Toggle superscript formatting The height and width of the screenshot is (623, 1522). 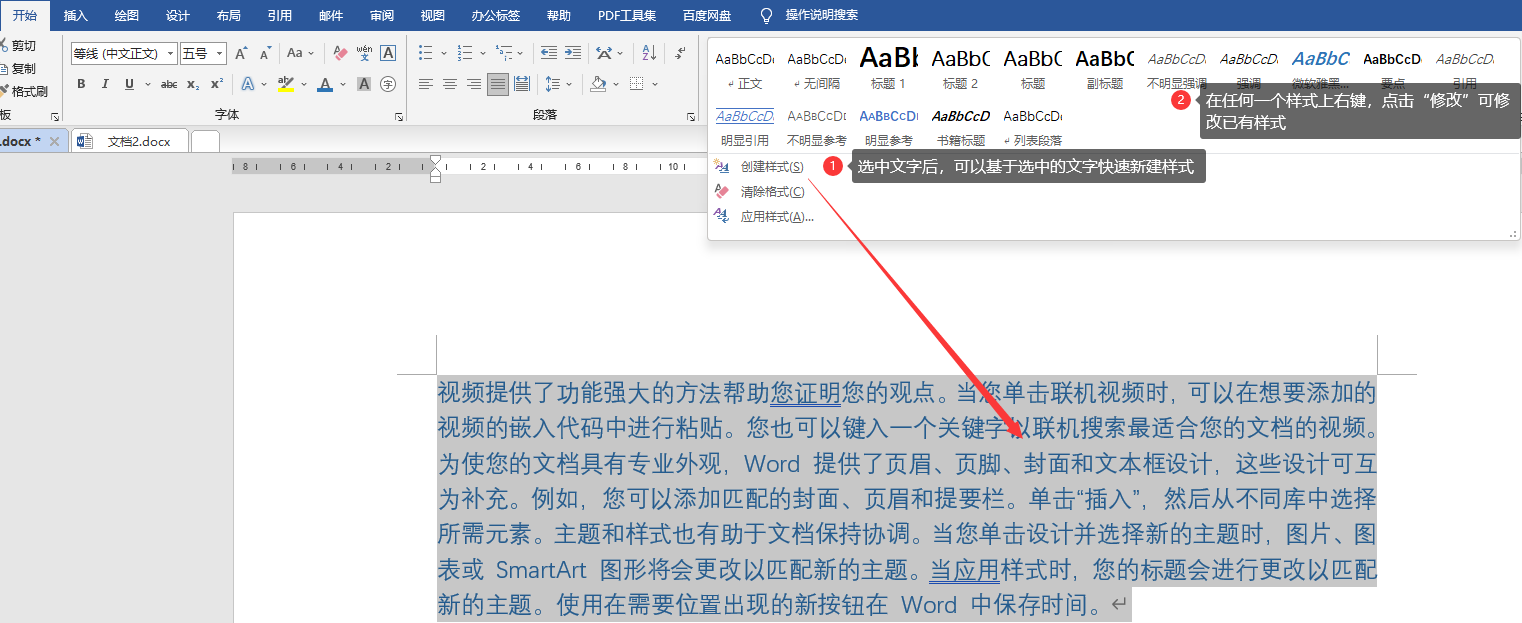[x=217, y=84]
